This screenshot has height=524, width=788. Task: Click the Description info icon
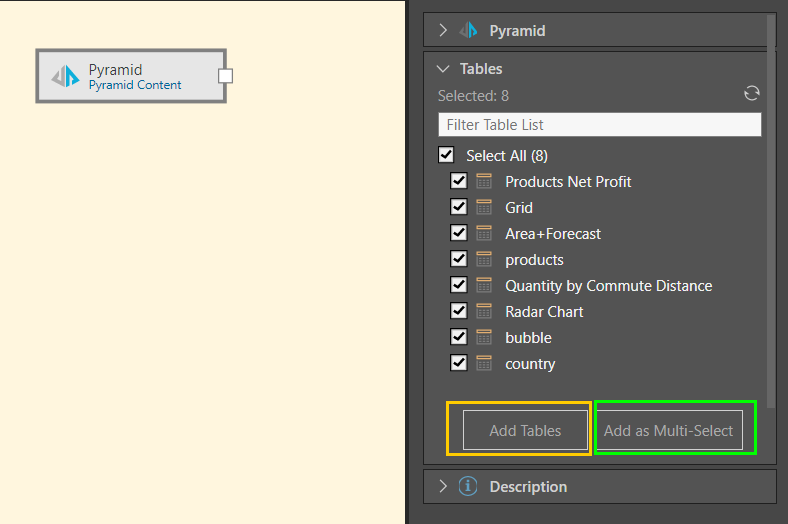[x=468, y=487]
